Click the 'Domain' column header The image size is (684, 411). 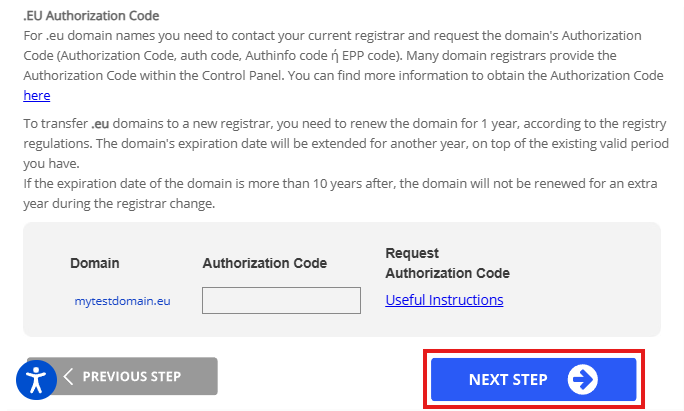[95, 263]
